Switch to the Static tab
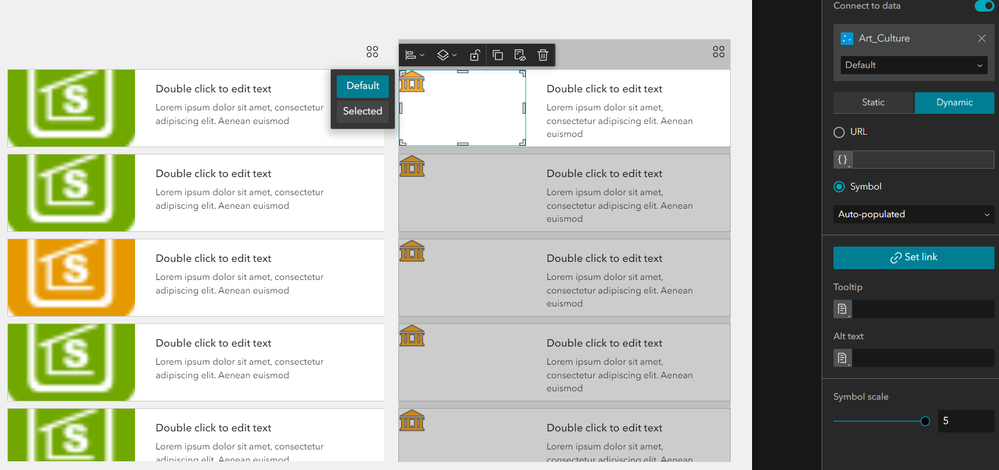999x470 pixels. tap(873, 103)
